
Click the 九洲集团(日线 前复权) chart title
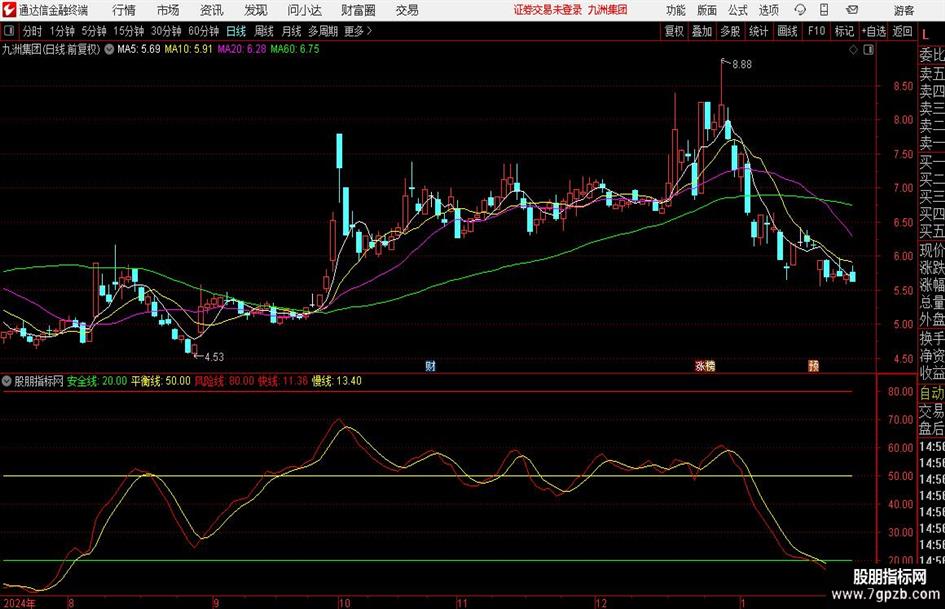(51, 49)
